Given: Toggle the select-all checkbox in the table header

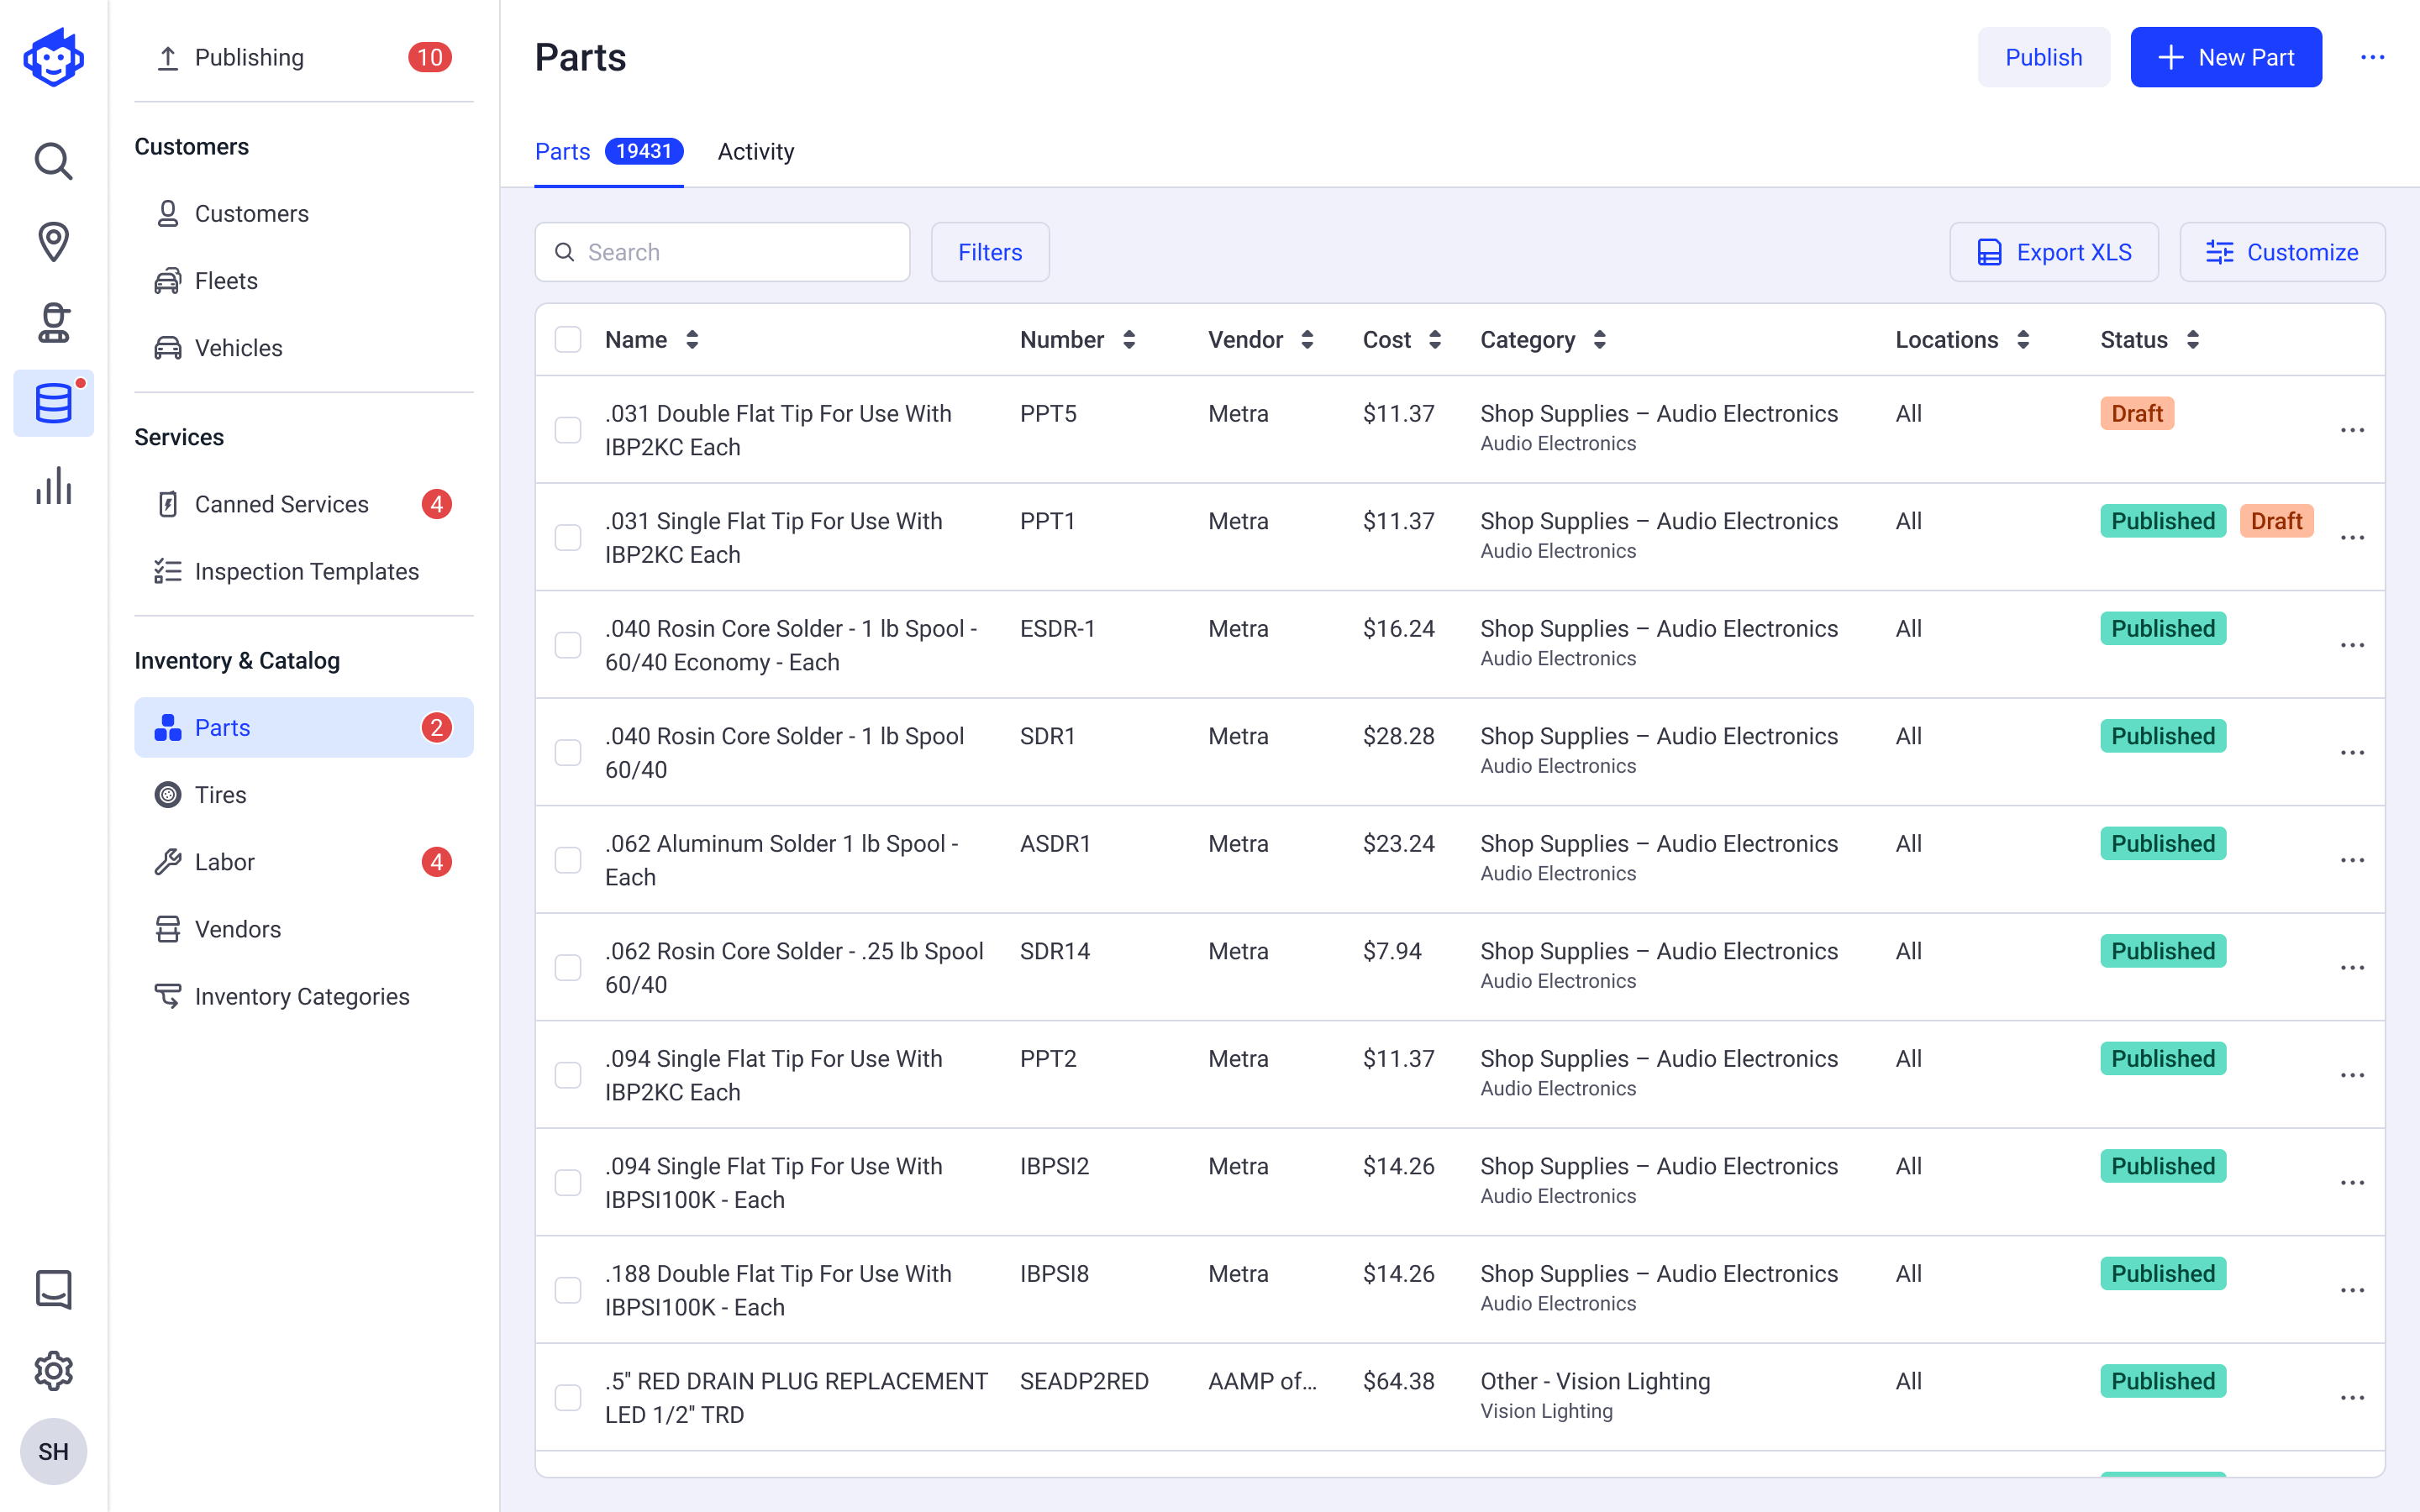Looking at the screenshot, I should [568, 339].
